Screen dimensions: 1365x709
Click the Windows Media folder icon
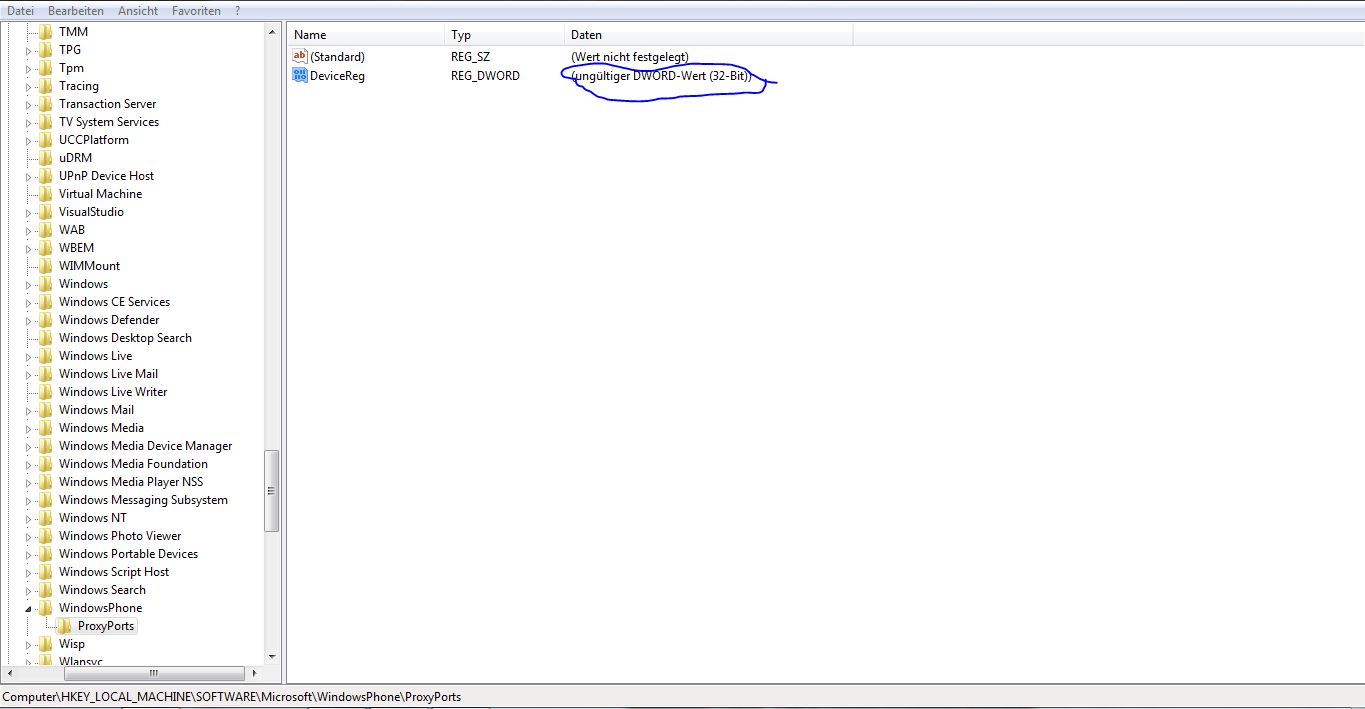46,428
